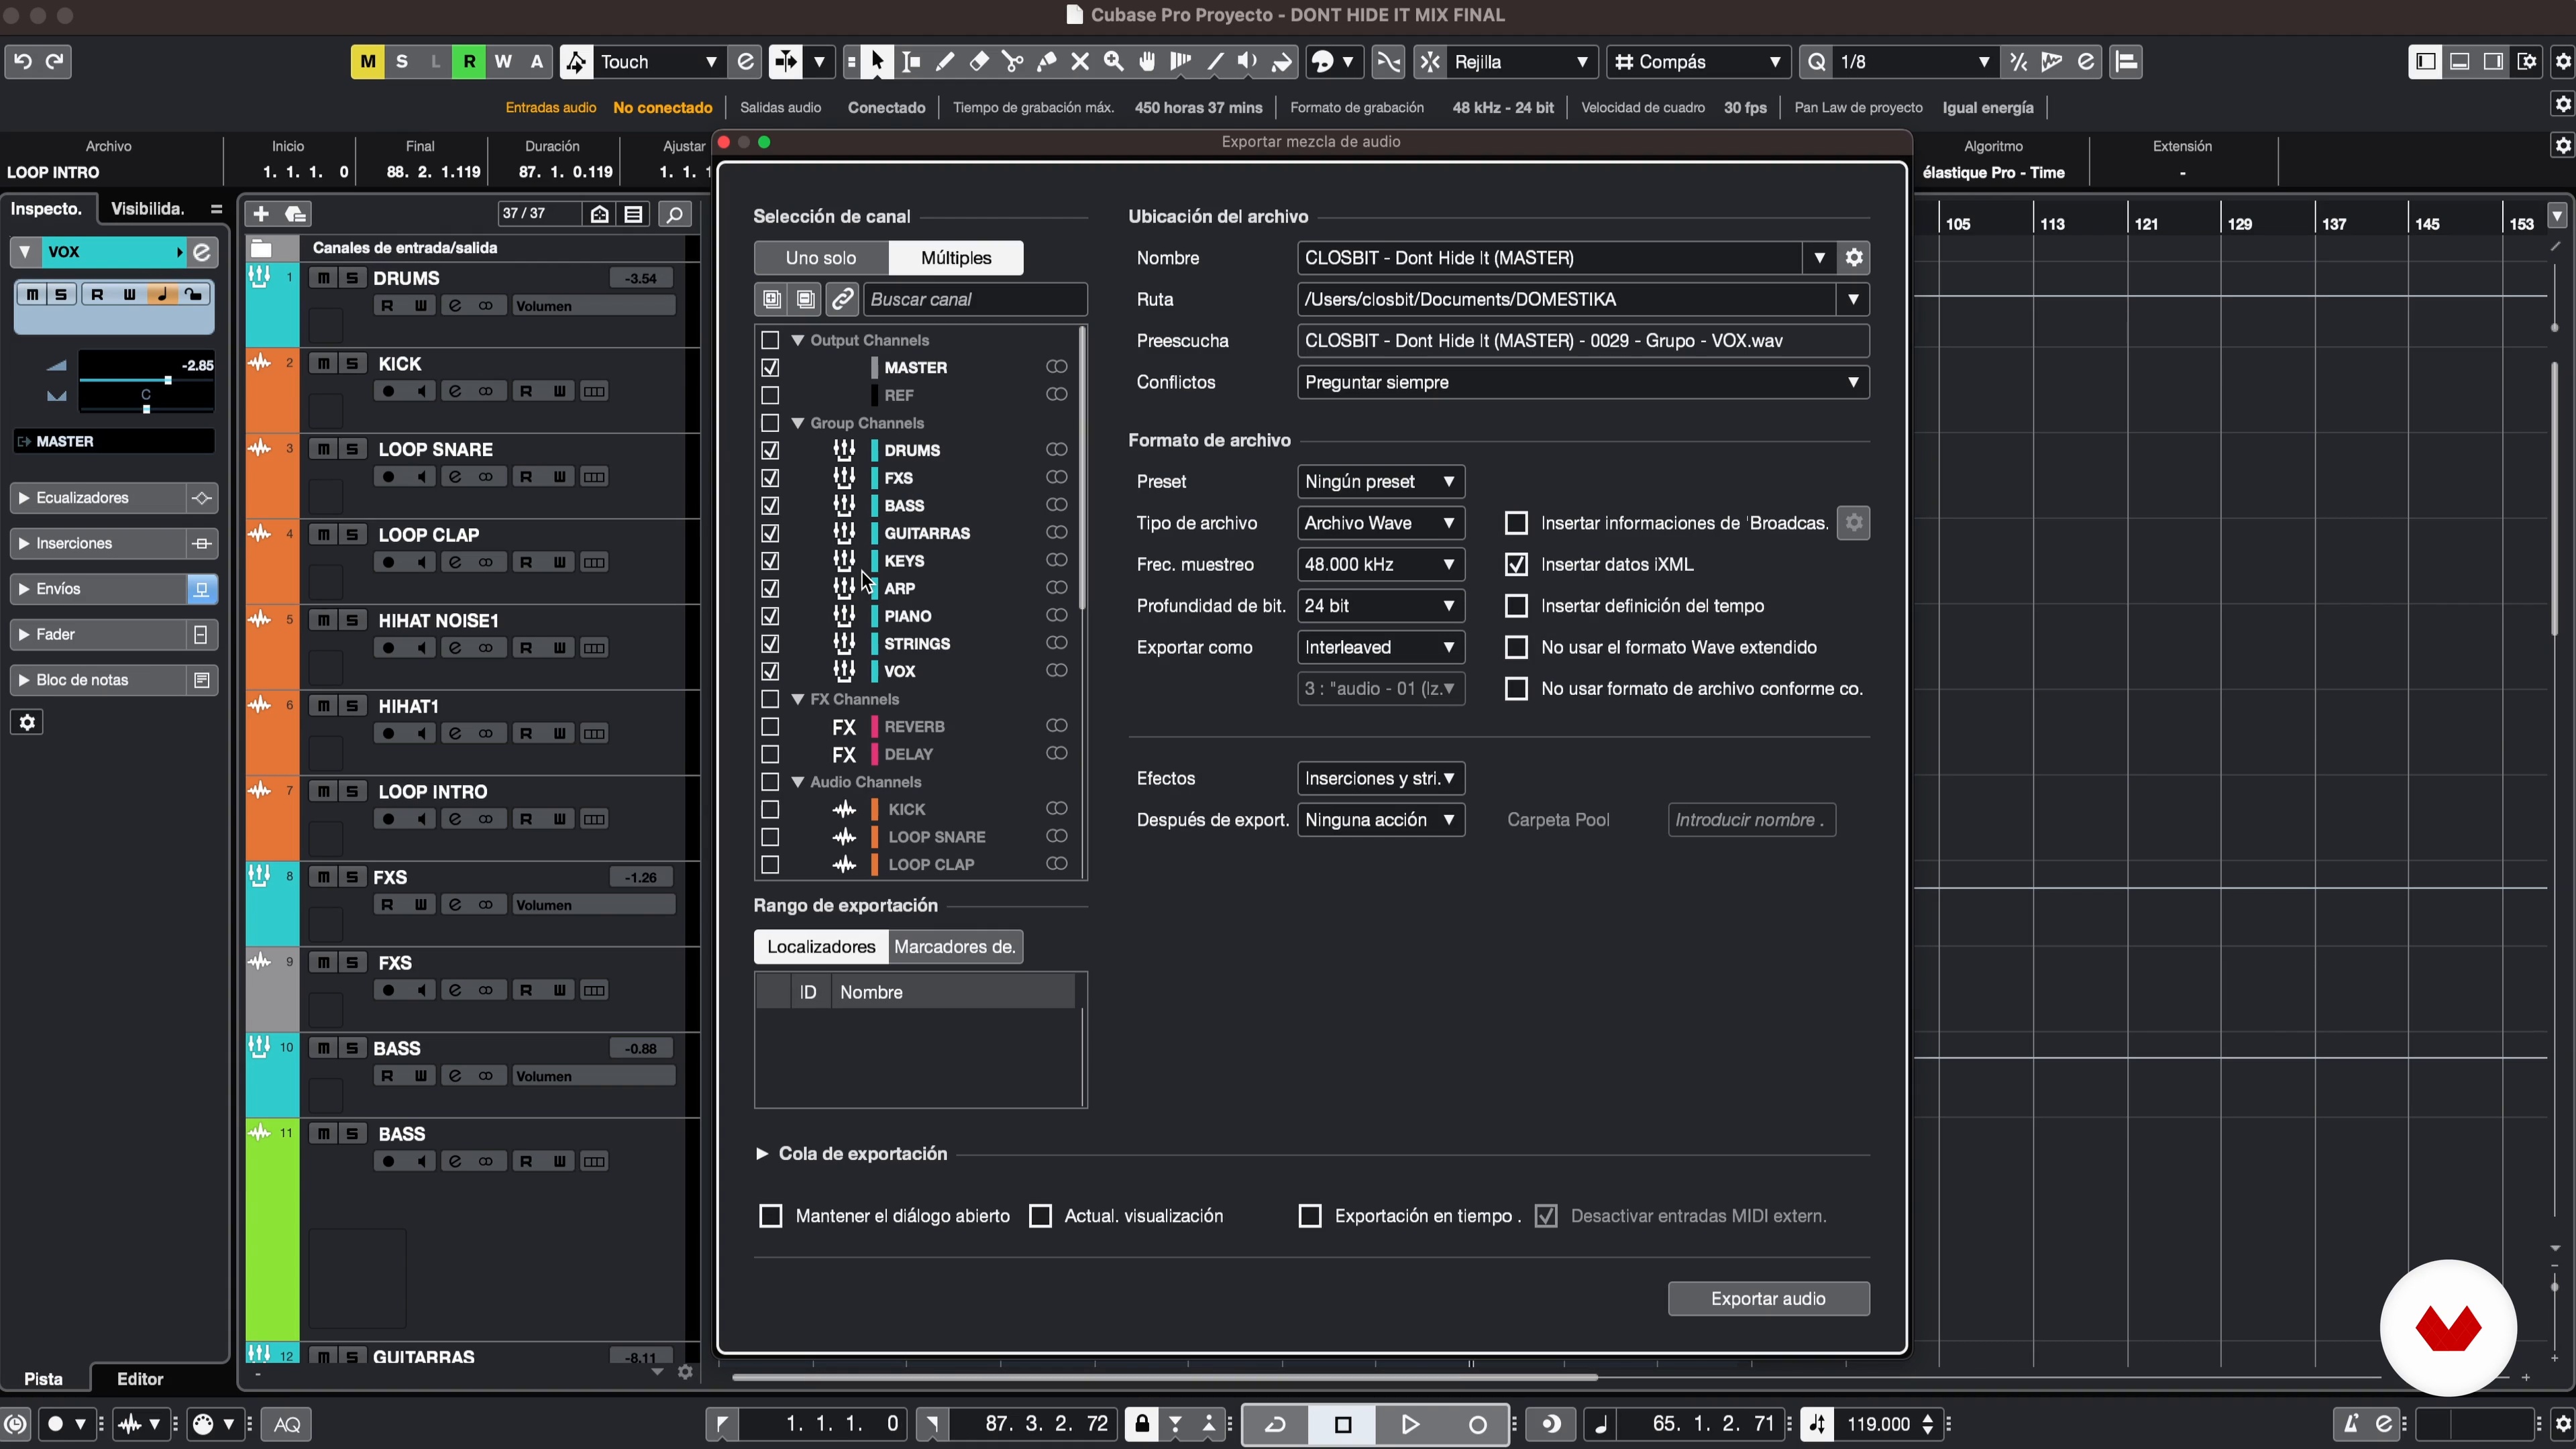The width and height of the screenshot is (2576, 1449).
Task: Uncheck the MASTER output channel
Action: [770, 367]
